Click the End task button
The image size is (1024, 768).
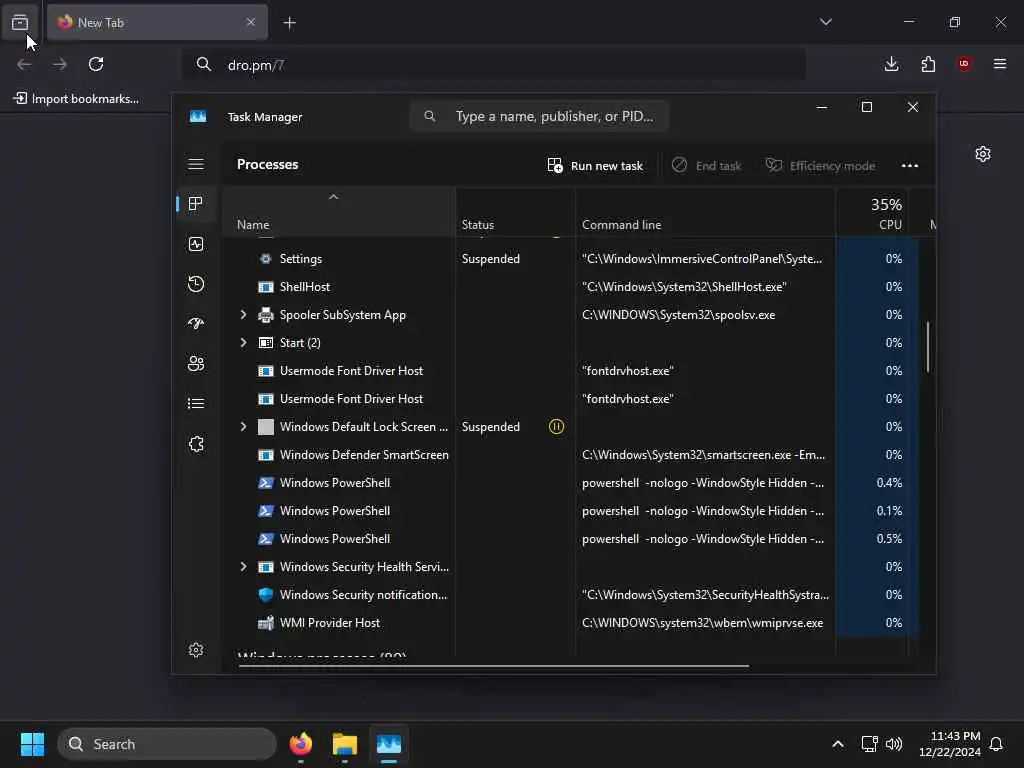click(707, 166)
